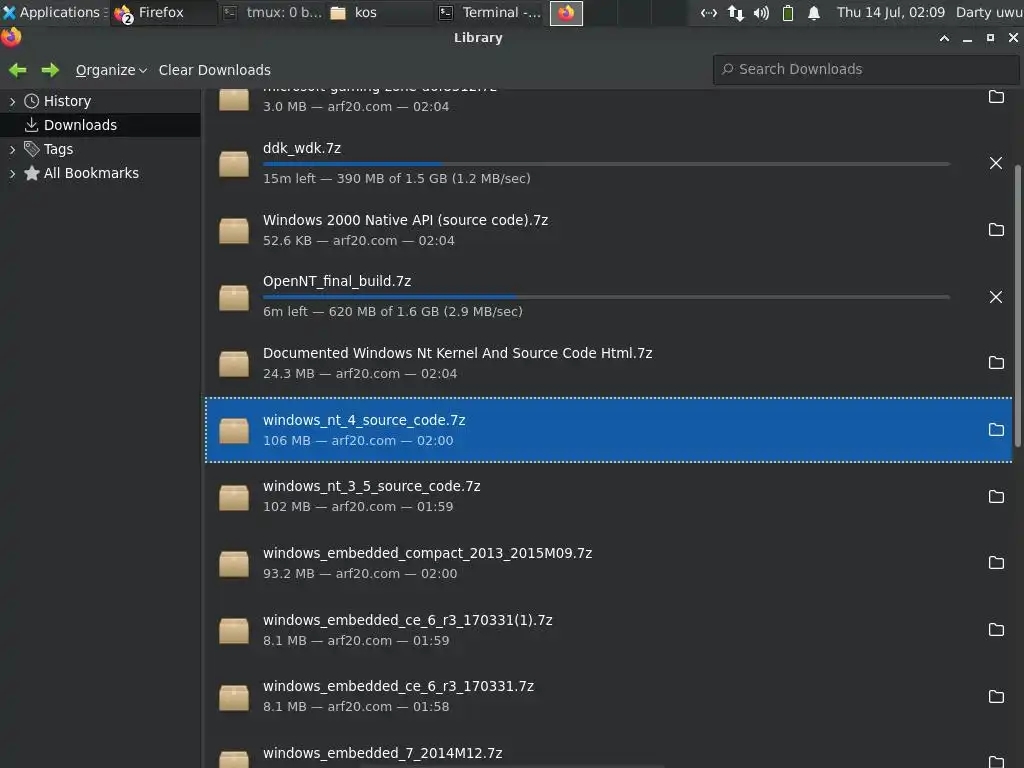The width and height of the screenshot is (1024, 768).
Task: Open folder for windows_embedded_ce_6_r3_170331(1).7z
Action: [x=996, y=630]
